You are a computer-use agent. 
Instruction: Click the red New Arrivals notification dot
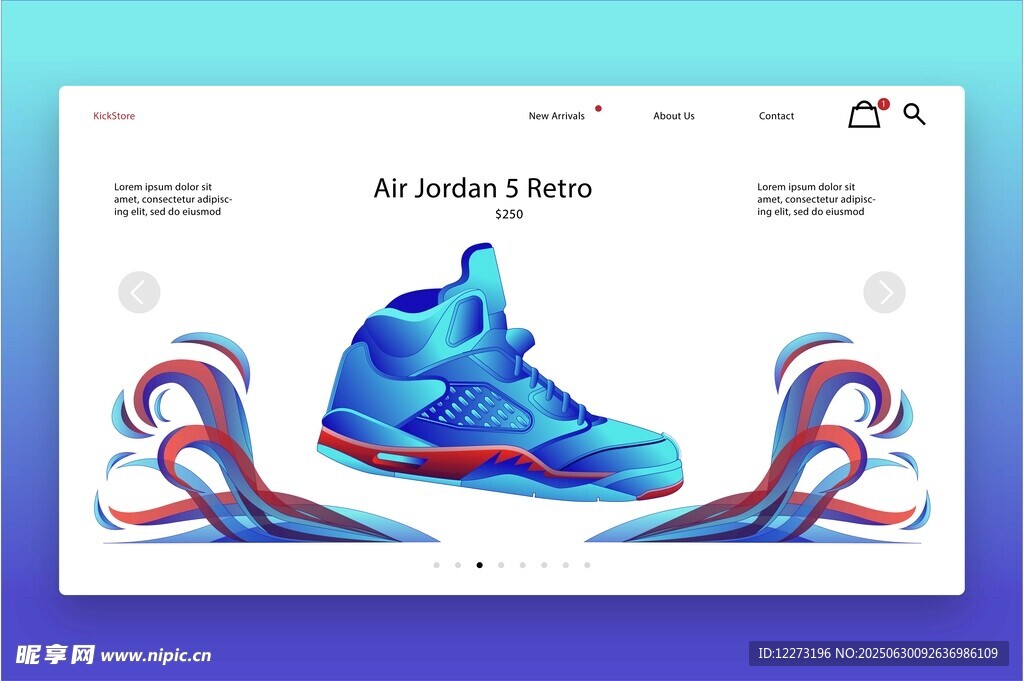pyautogui.click(x=598, y=108)
